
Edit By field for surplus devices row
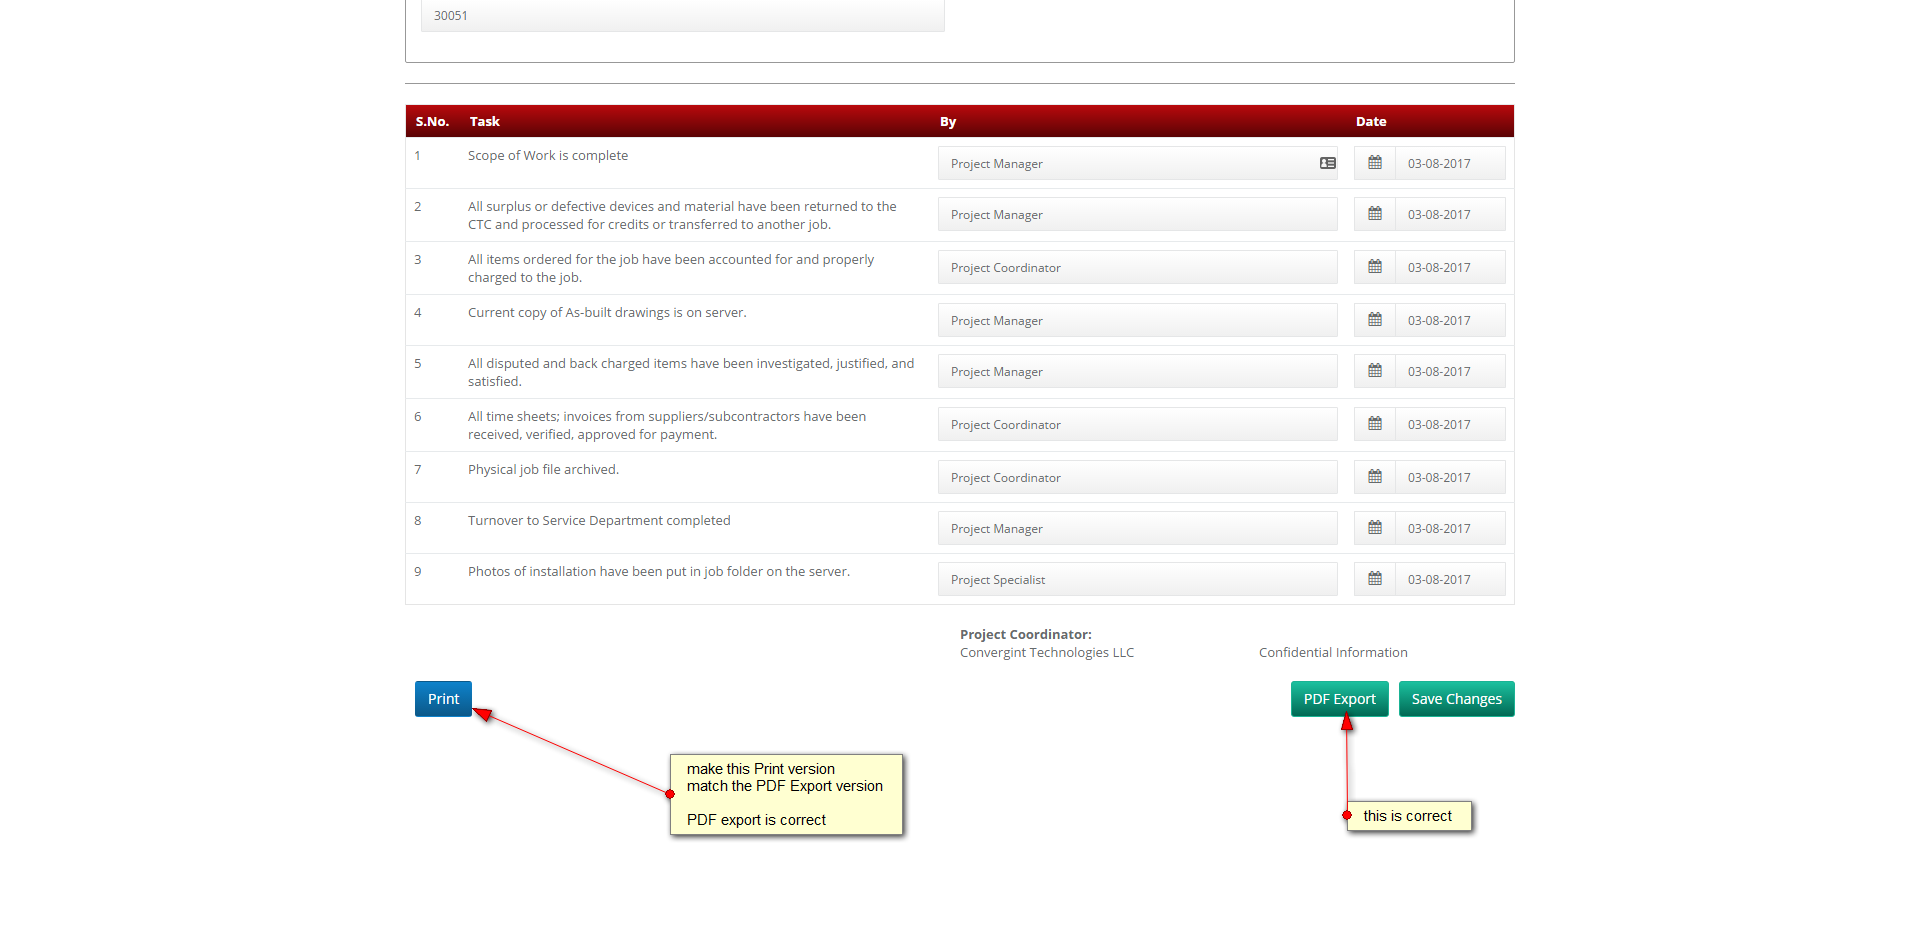coord(1137,214)
